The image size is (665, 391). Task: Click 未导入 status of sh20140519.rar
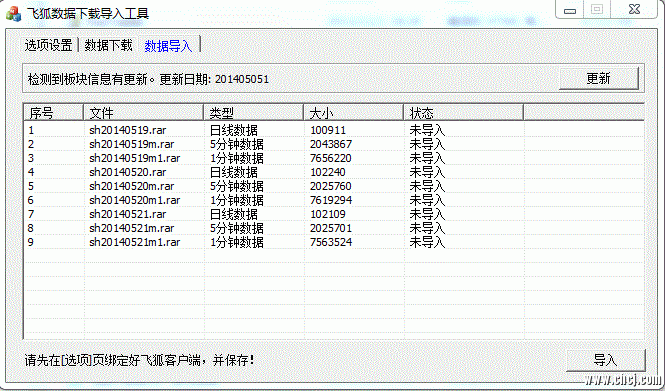click(x=427, y=130)
